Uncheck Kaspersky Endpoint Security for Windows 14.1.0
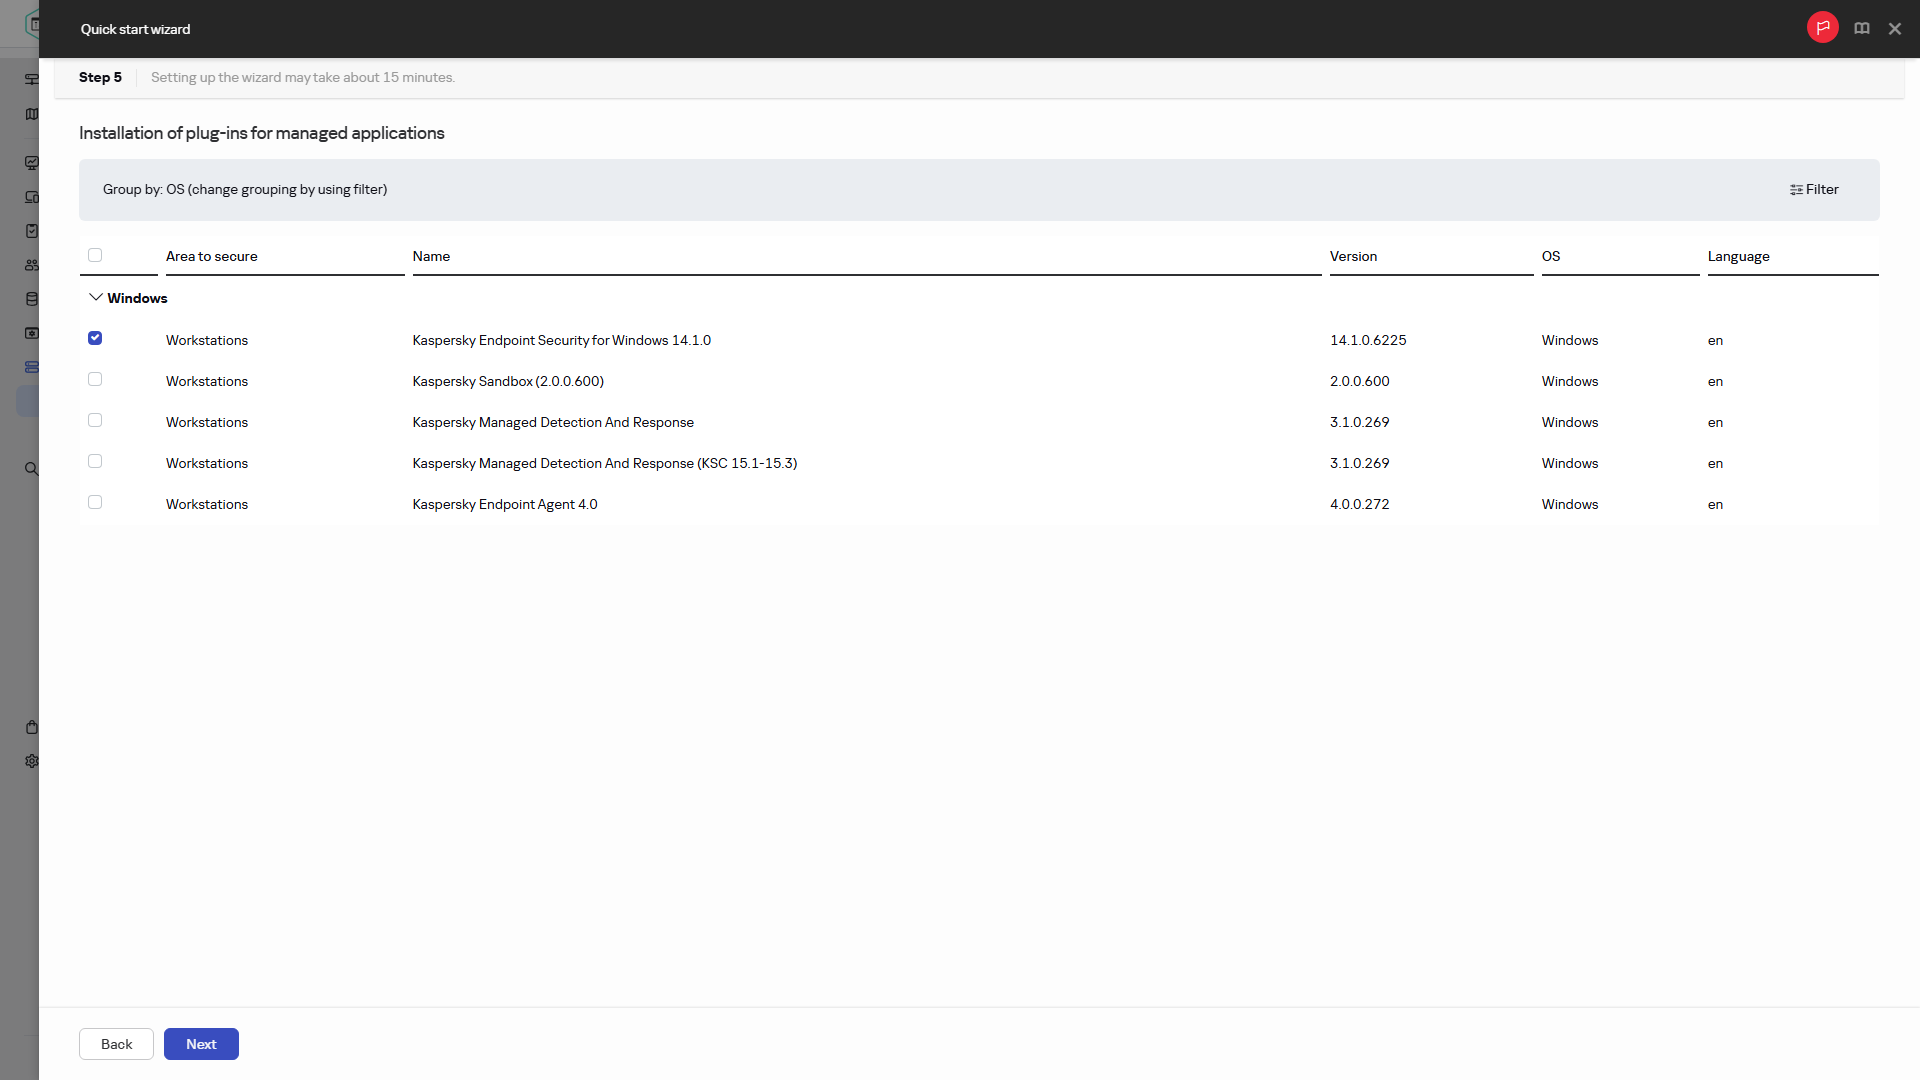Image resolution: width=1920 pixels, height=1080 pixels. (x=95, y=338)
